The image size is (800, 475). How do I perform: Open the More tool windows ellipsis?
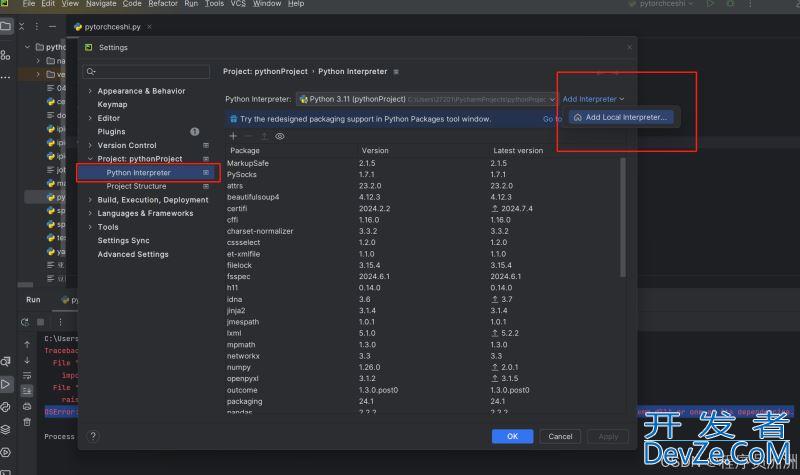[5, 78]
